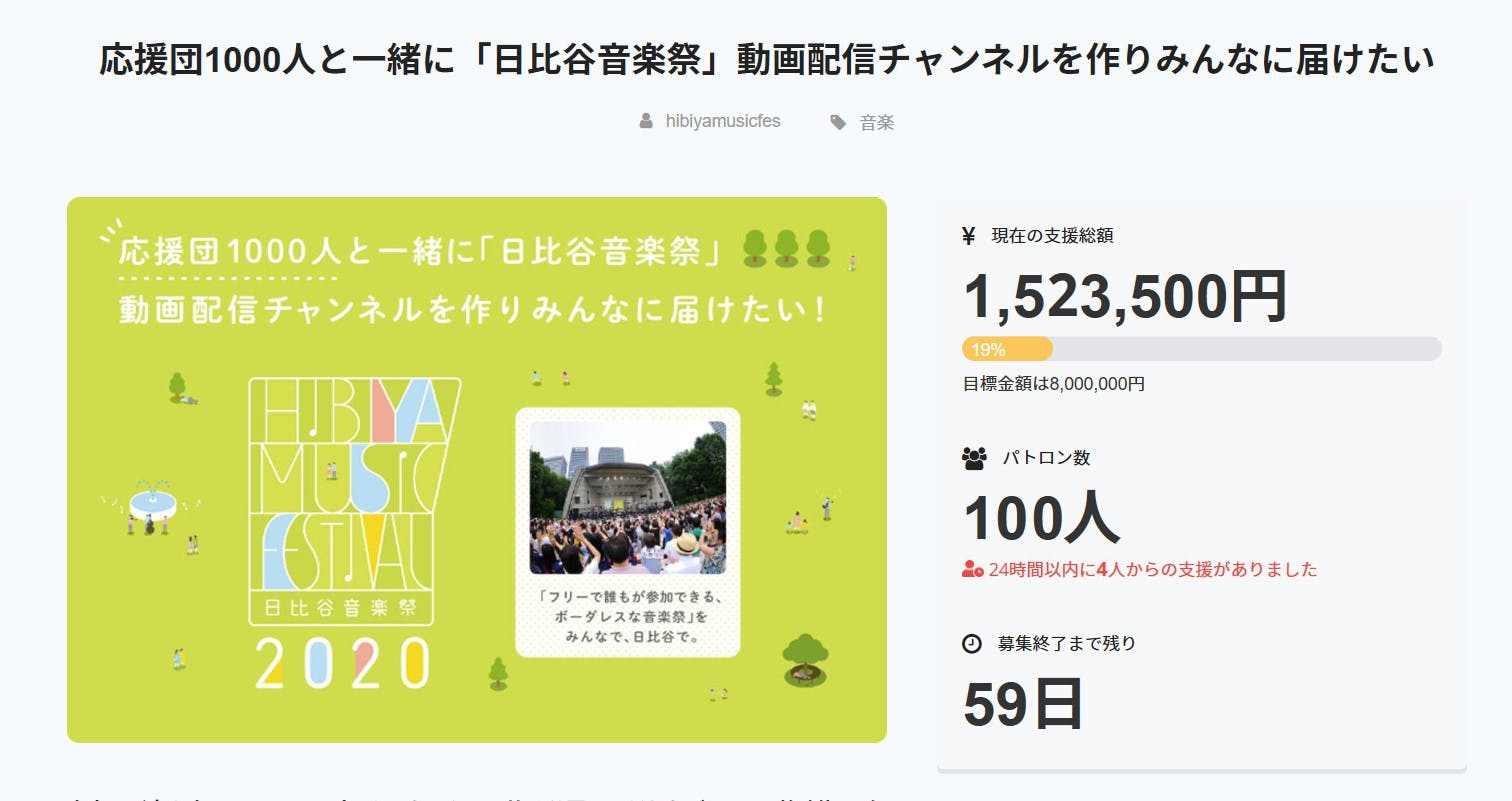Click the yen icon beside 現在の支援総額

pyautogui.click(x=968, y=236)
